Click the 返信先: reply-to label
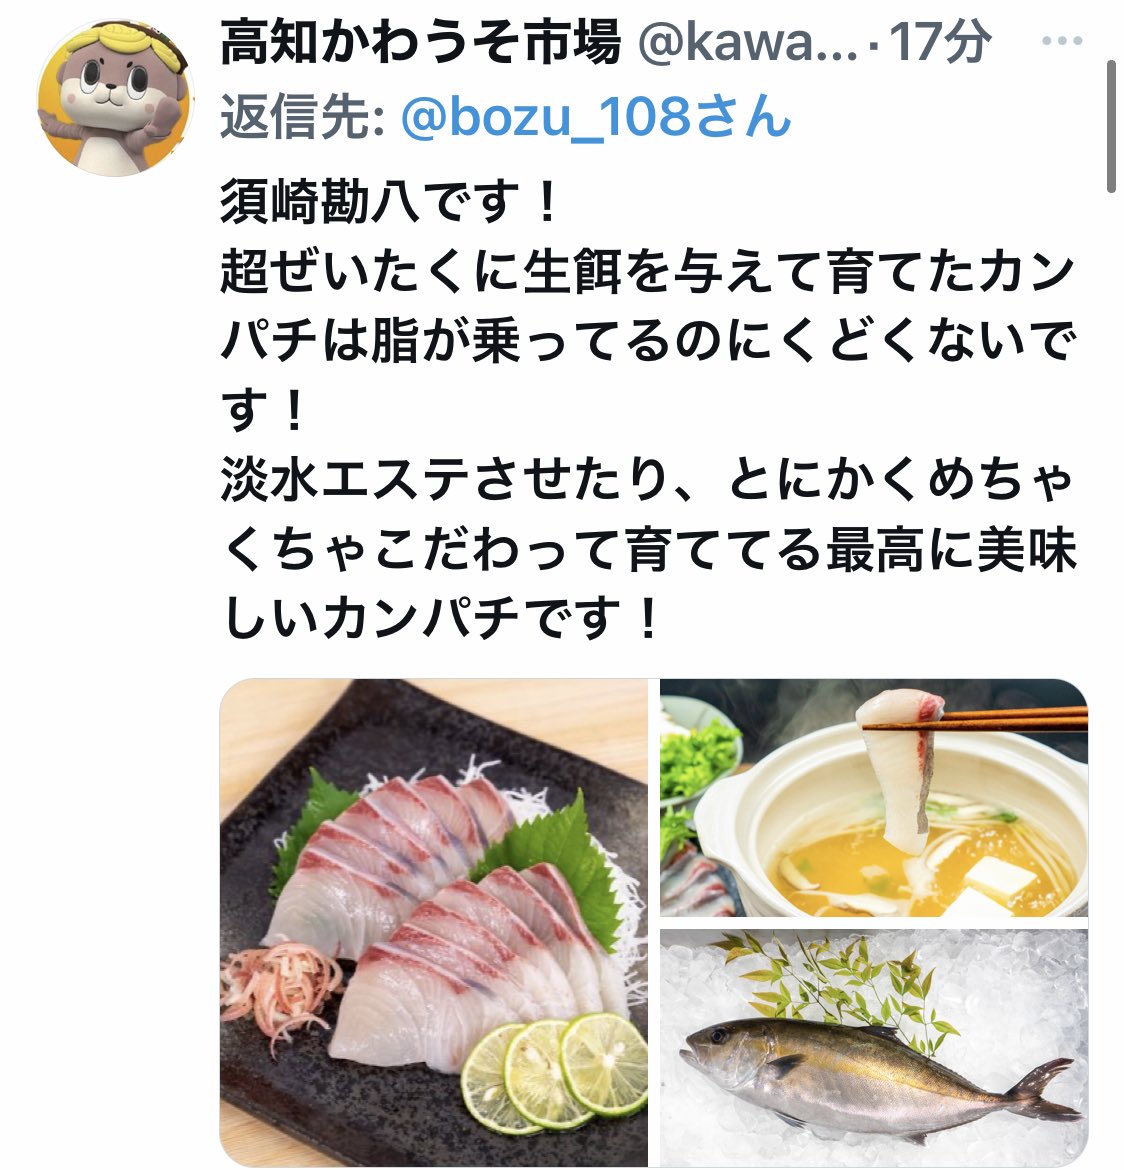The width and height of the screenshot is (1124, 1170). pos(303,117)
